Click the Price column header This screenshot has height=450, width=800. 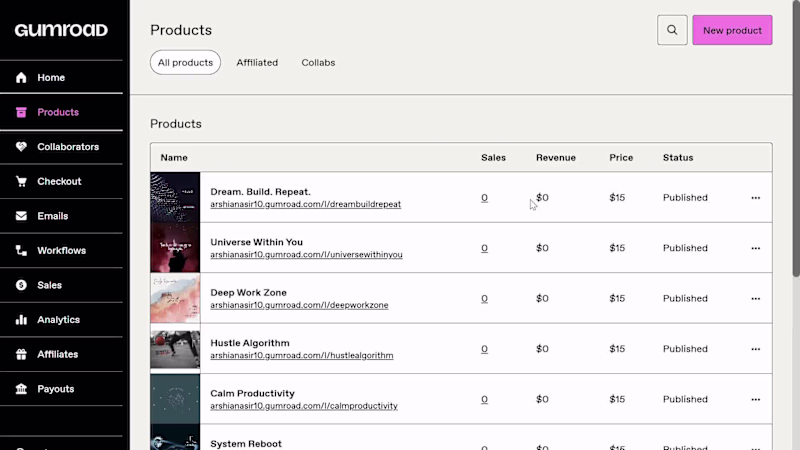pos(621,158)
